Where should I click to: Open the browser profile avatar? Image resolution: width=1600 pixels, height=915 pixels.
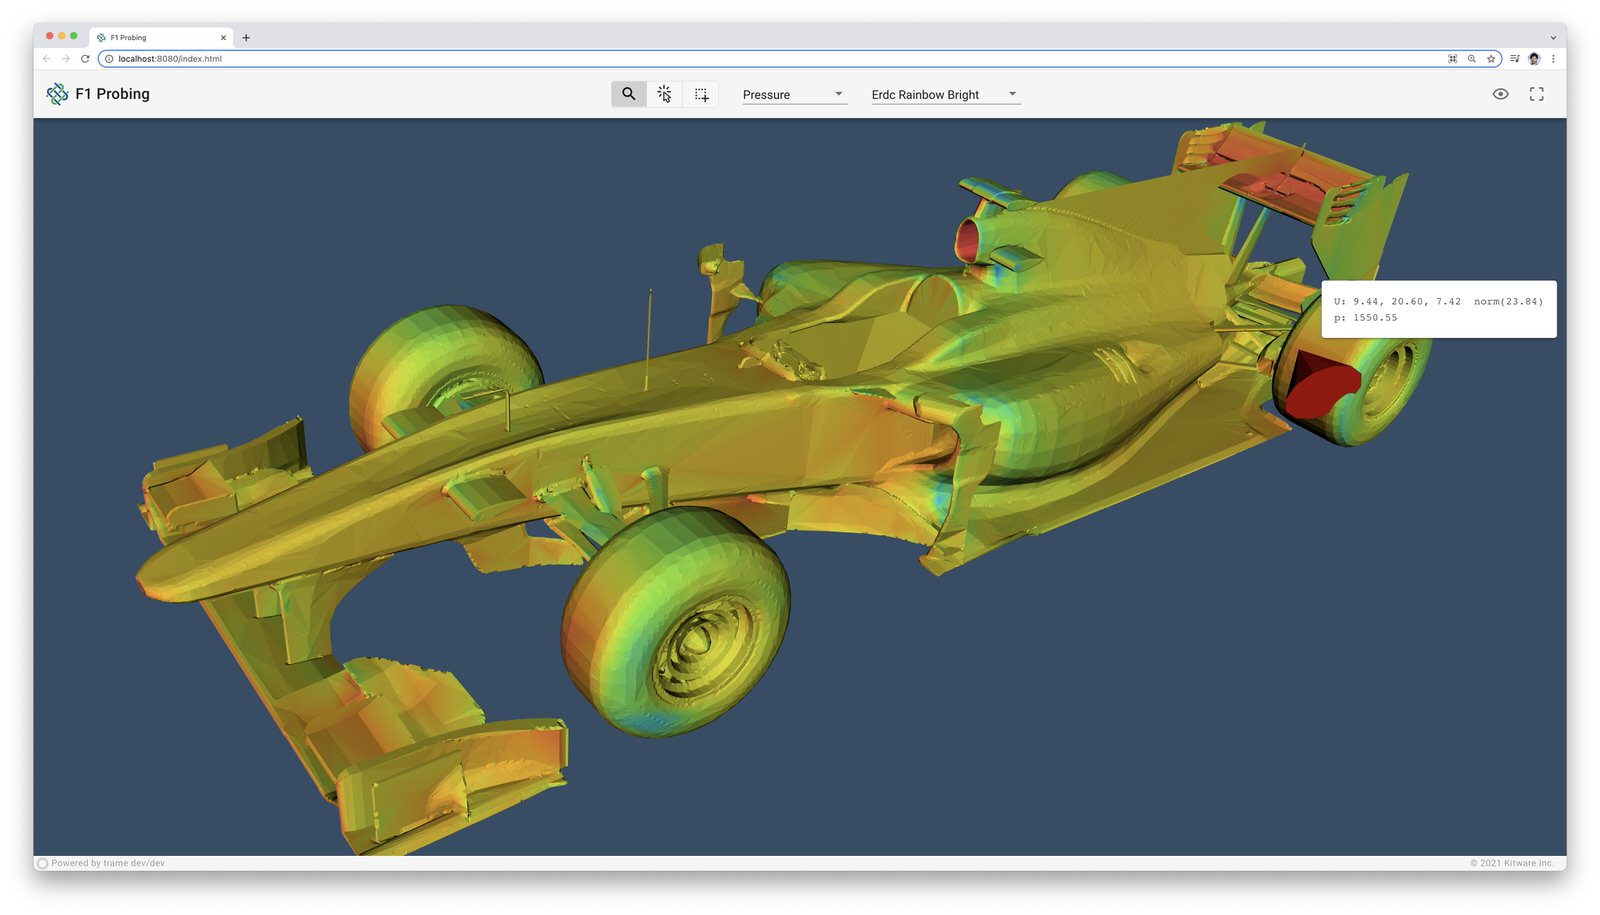coord(1534,59)
